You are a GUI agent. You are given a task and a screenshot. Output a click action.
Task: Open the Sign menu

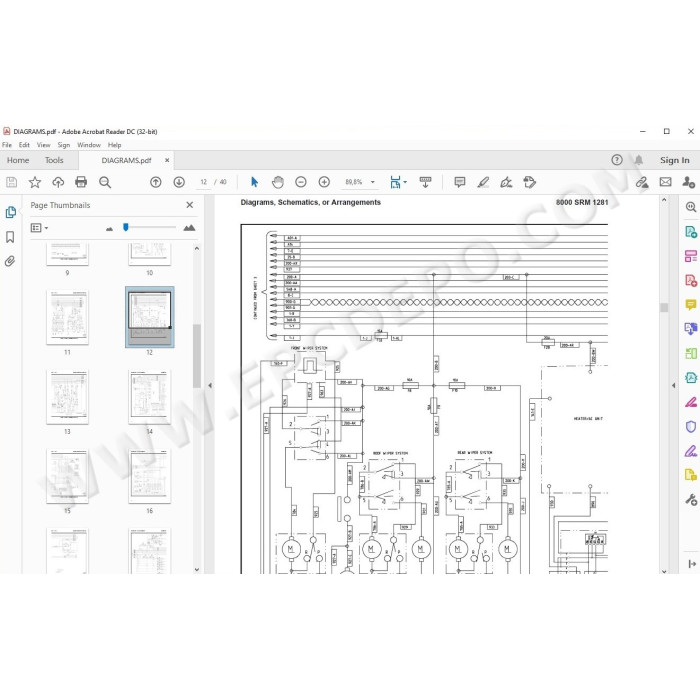(63, 145)
